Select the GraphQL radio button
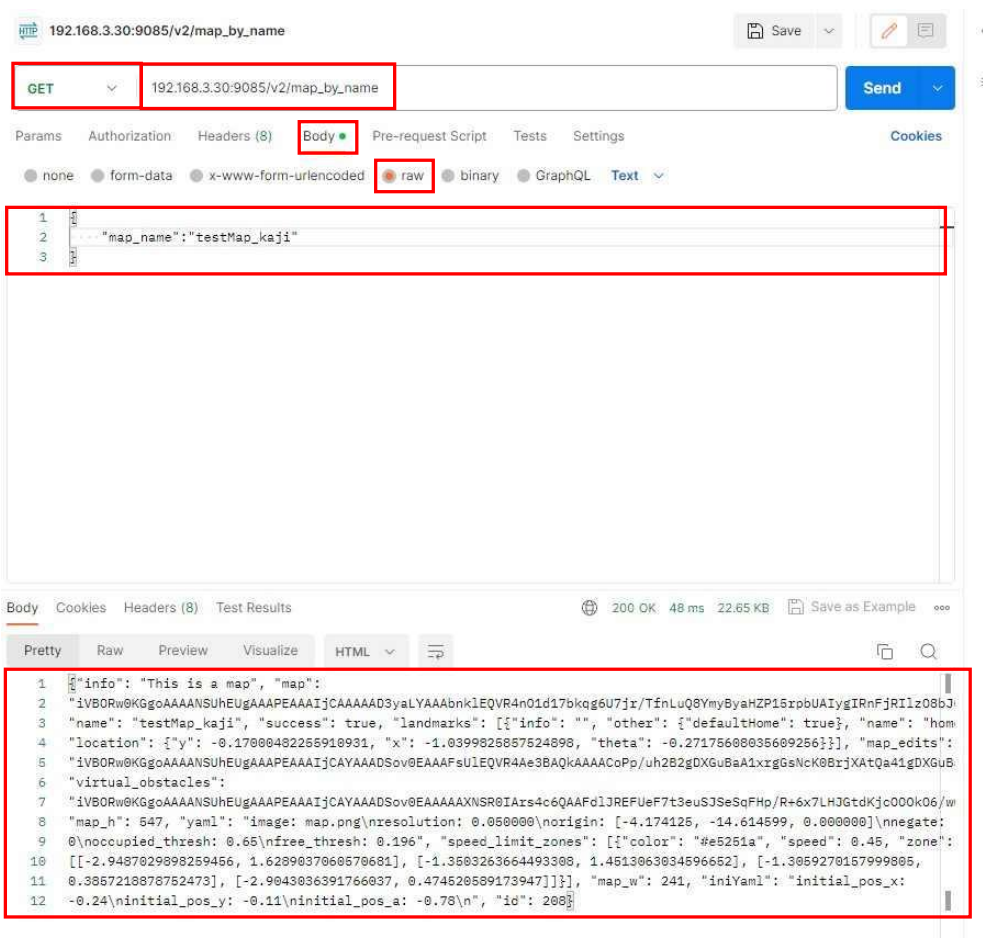The width and height of the screenshot is (983, 944). (x=524, y=176)
